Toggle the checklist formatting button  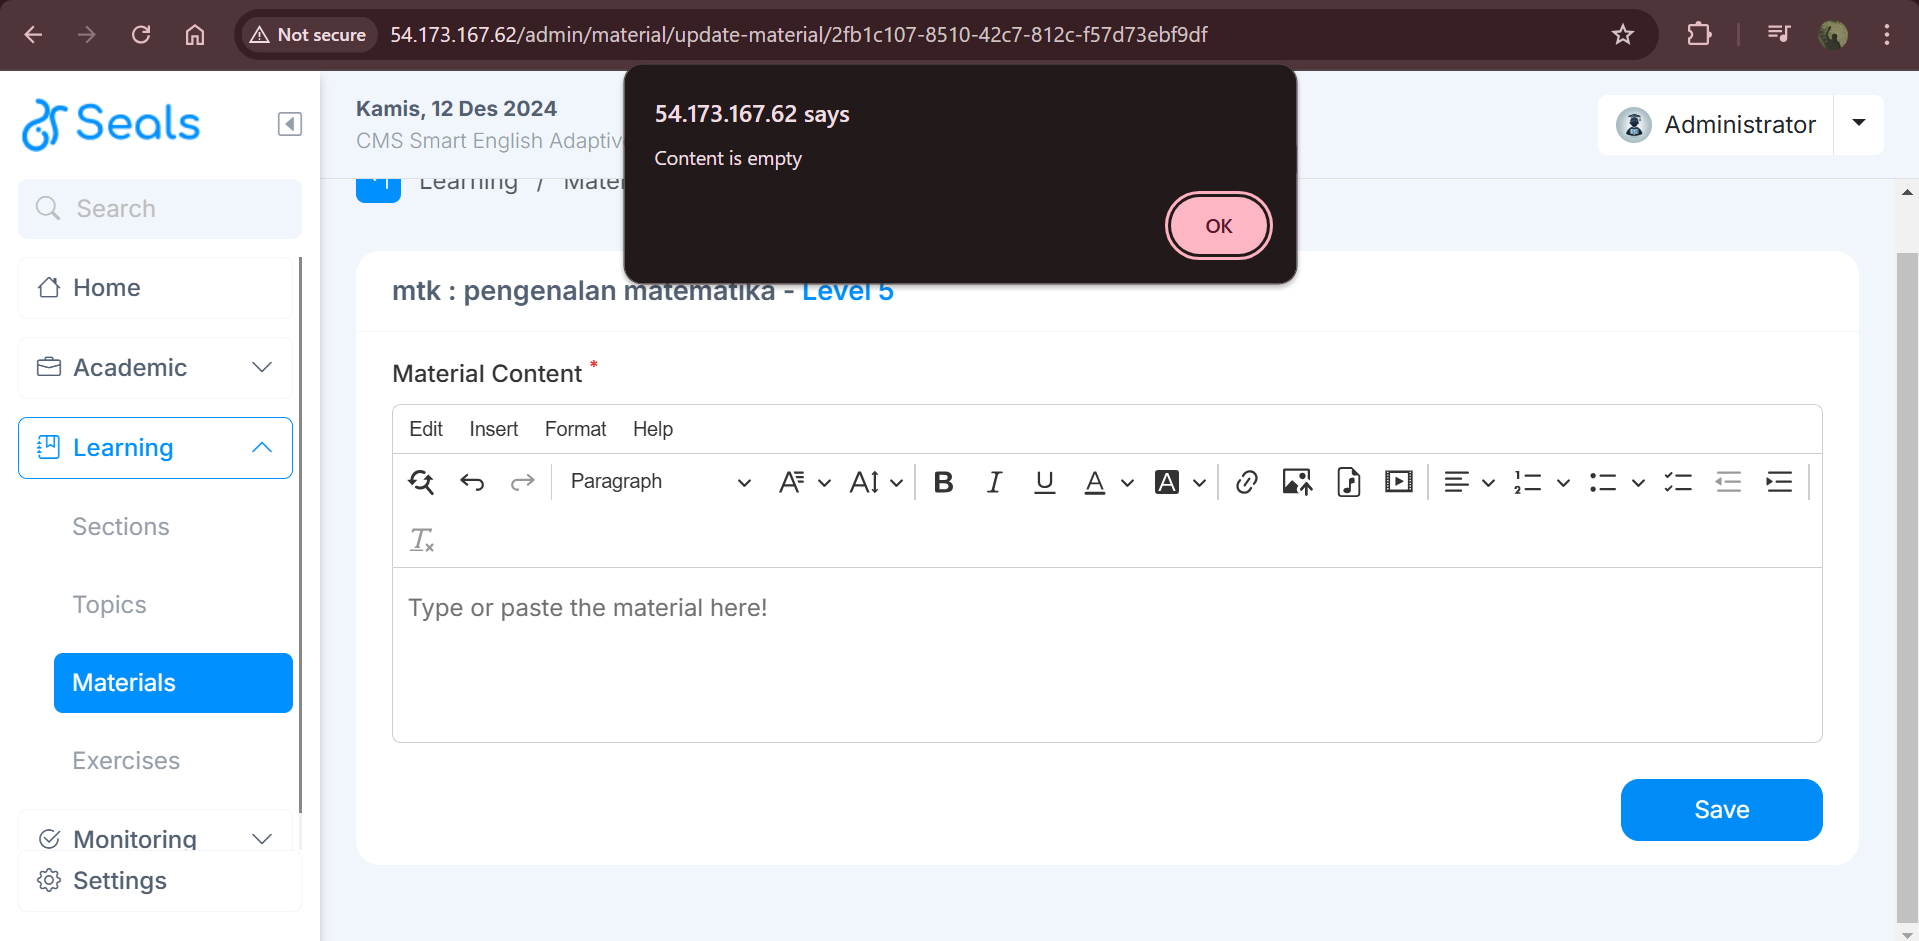(1677, 483)
